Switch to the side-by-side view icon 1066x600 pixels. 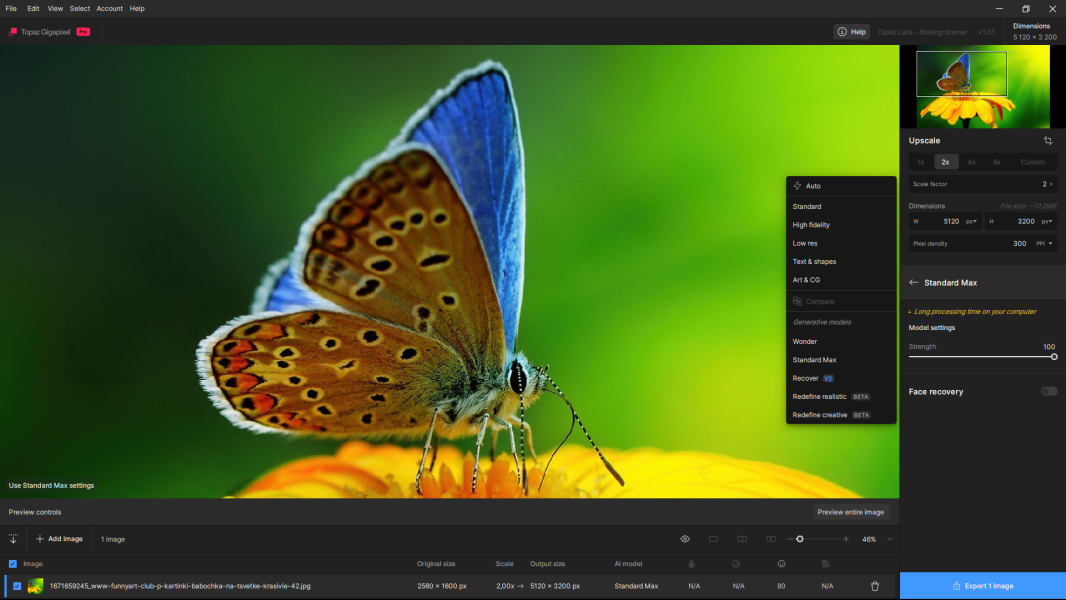(x=771, y=539)
